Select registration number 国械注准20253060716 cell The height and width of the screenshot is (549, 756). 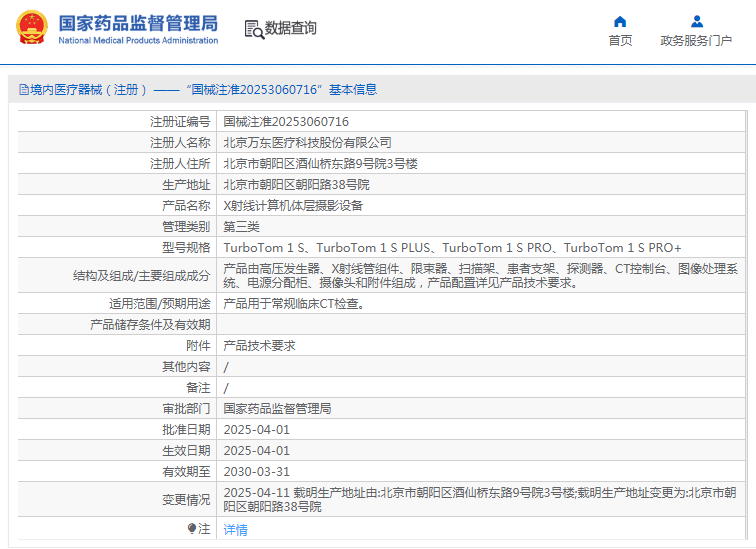tap(286, 121)
